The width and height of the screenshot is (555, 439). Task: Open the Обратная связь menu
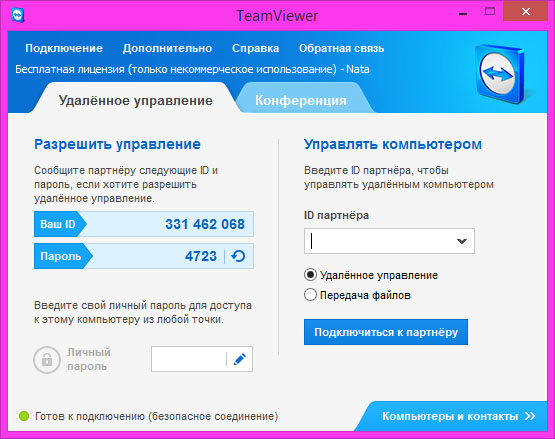coord(342,48)
